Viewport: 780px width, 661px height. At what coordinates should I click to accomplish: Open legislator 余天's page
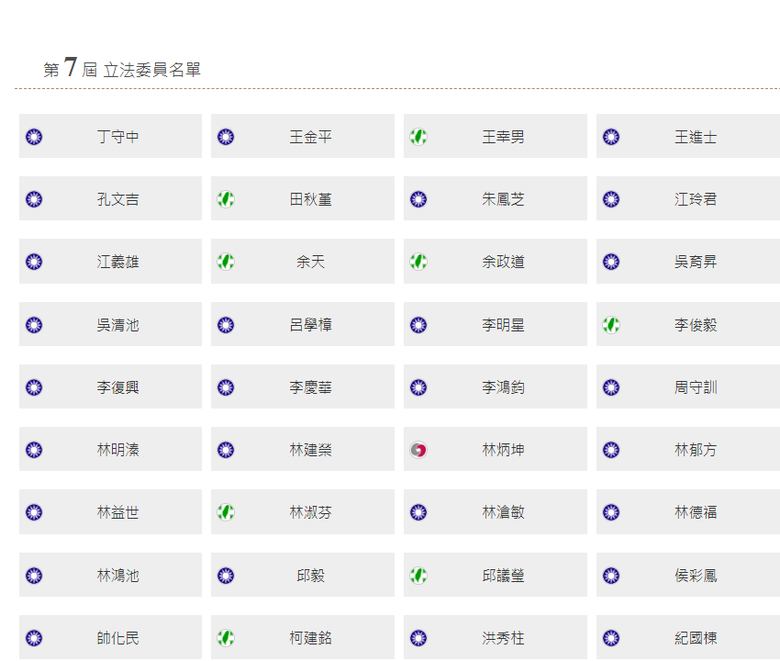pos(310,262)
